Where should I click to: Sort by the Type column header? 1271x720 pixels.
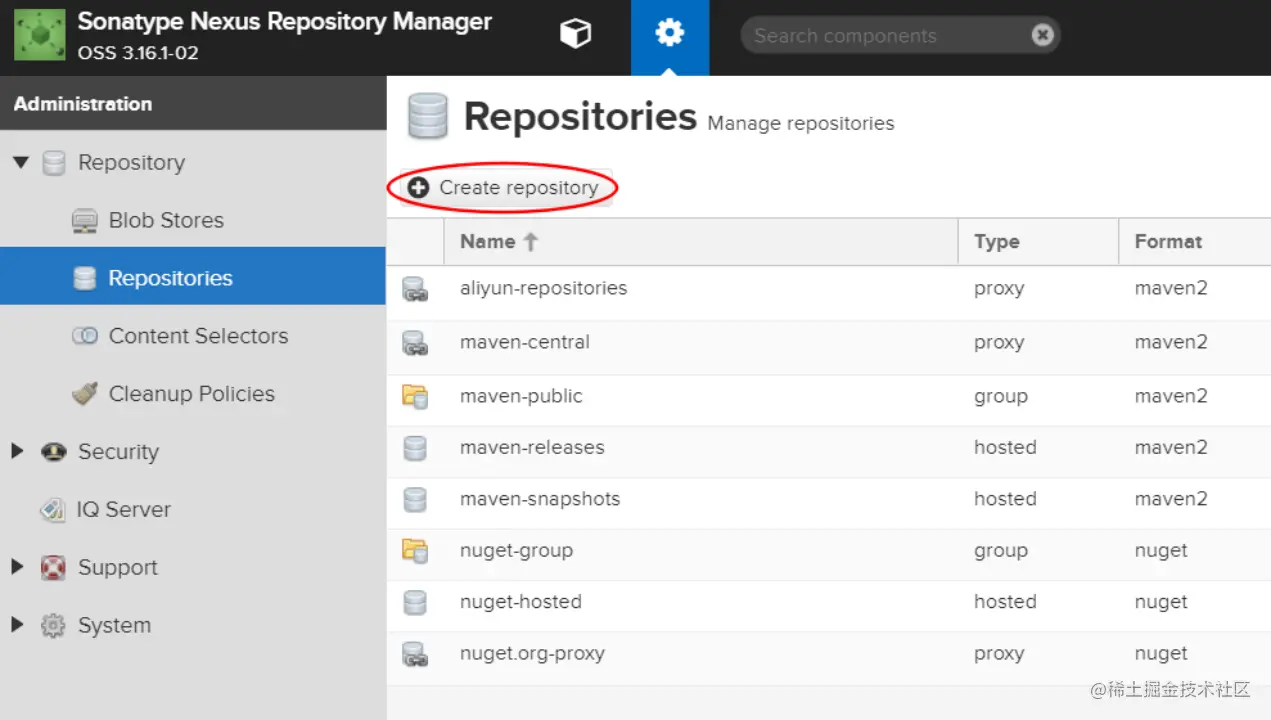(x=1038, y=241)
